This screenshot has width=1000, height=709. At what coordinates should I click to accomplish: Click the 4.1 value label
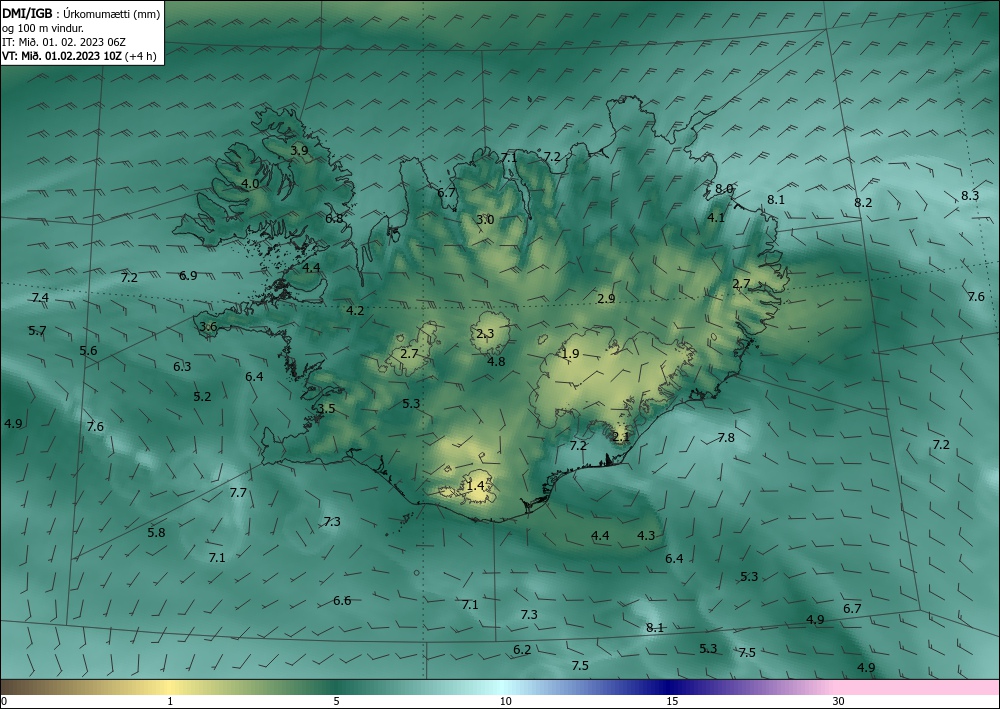pyautogui.click(x=716, y=217)
